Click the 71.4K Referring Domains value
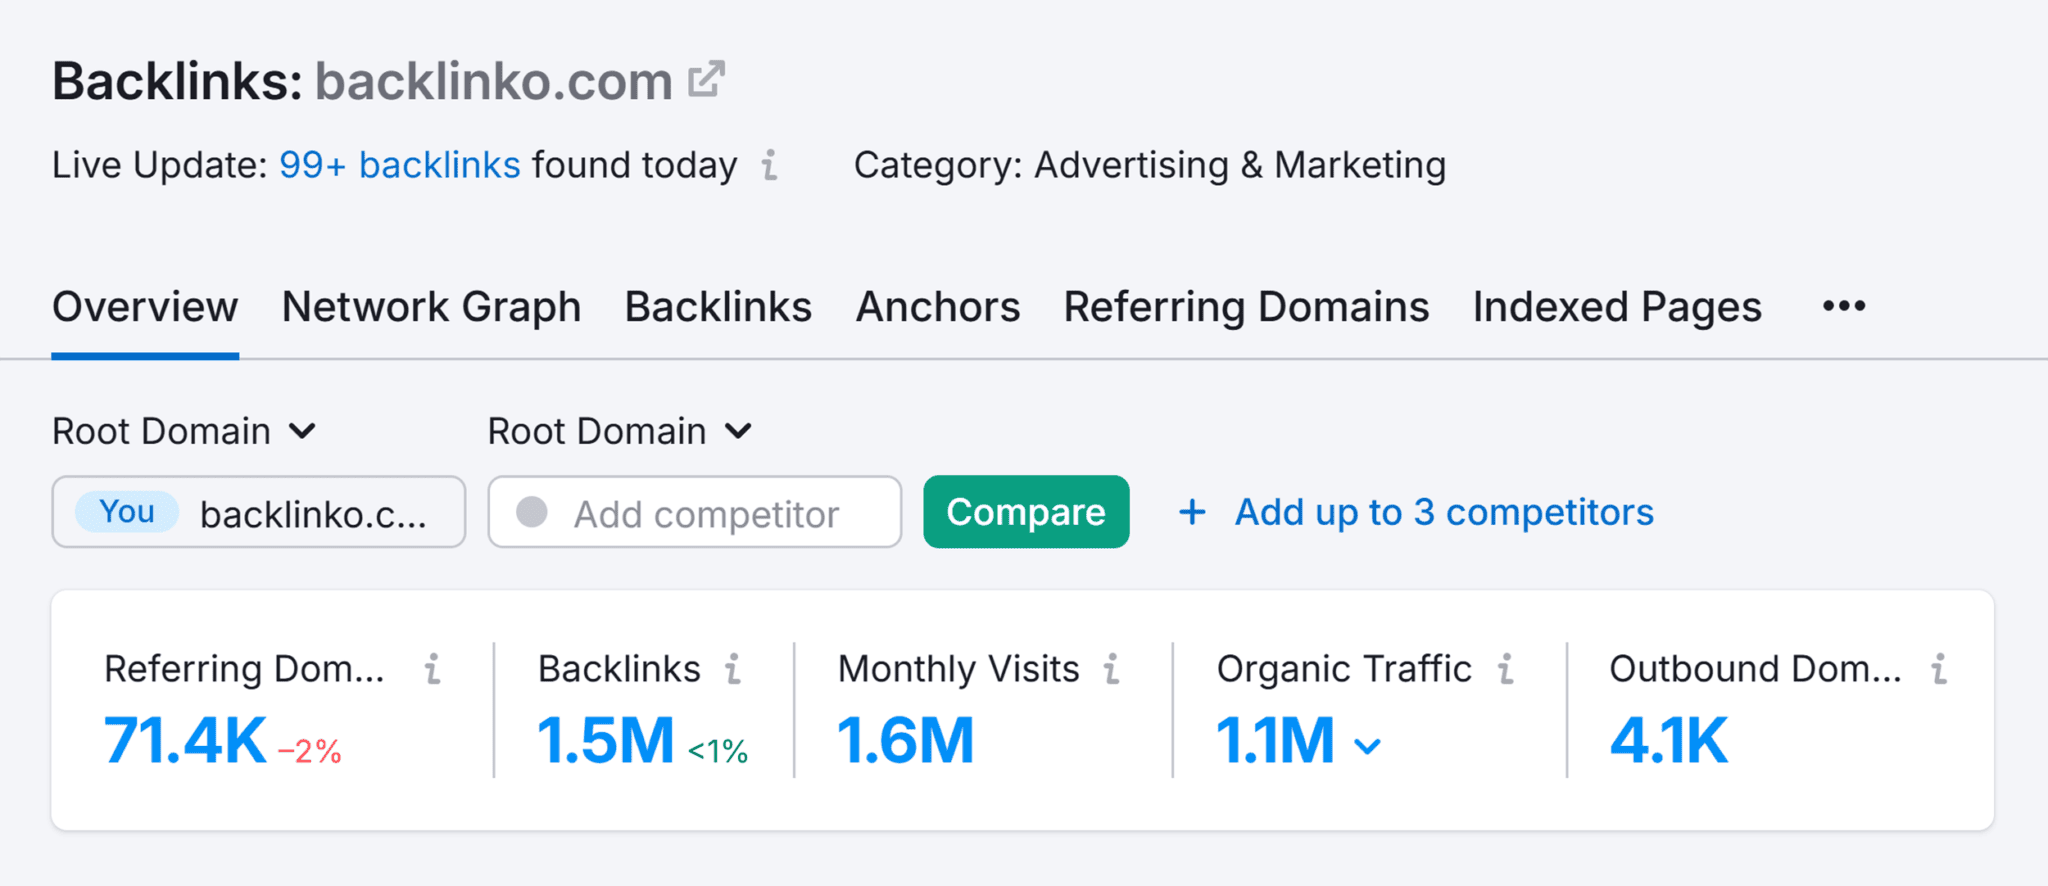The height and width of the screenshot is (886, 2048). point(183,740)
